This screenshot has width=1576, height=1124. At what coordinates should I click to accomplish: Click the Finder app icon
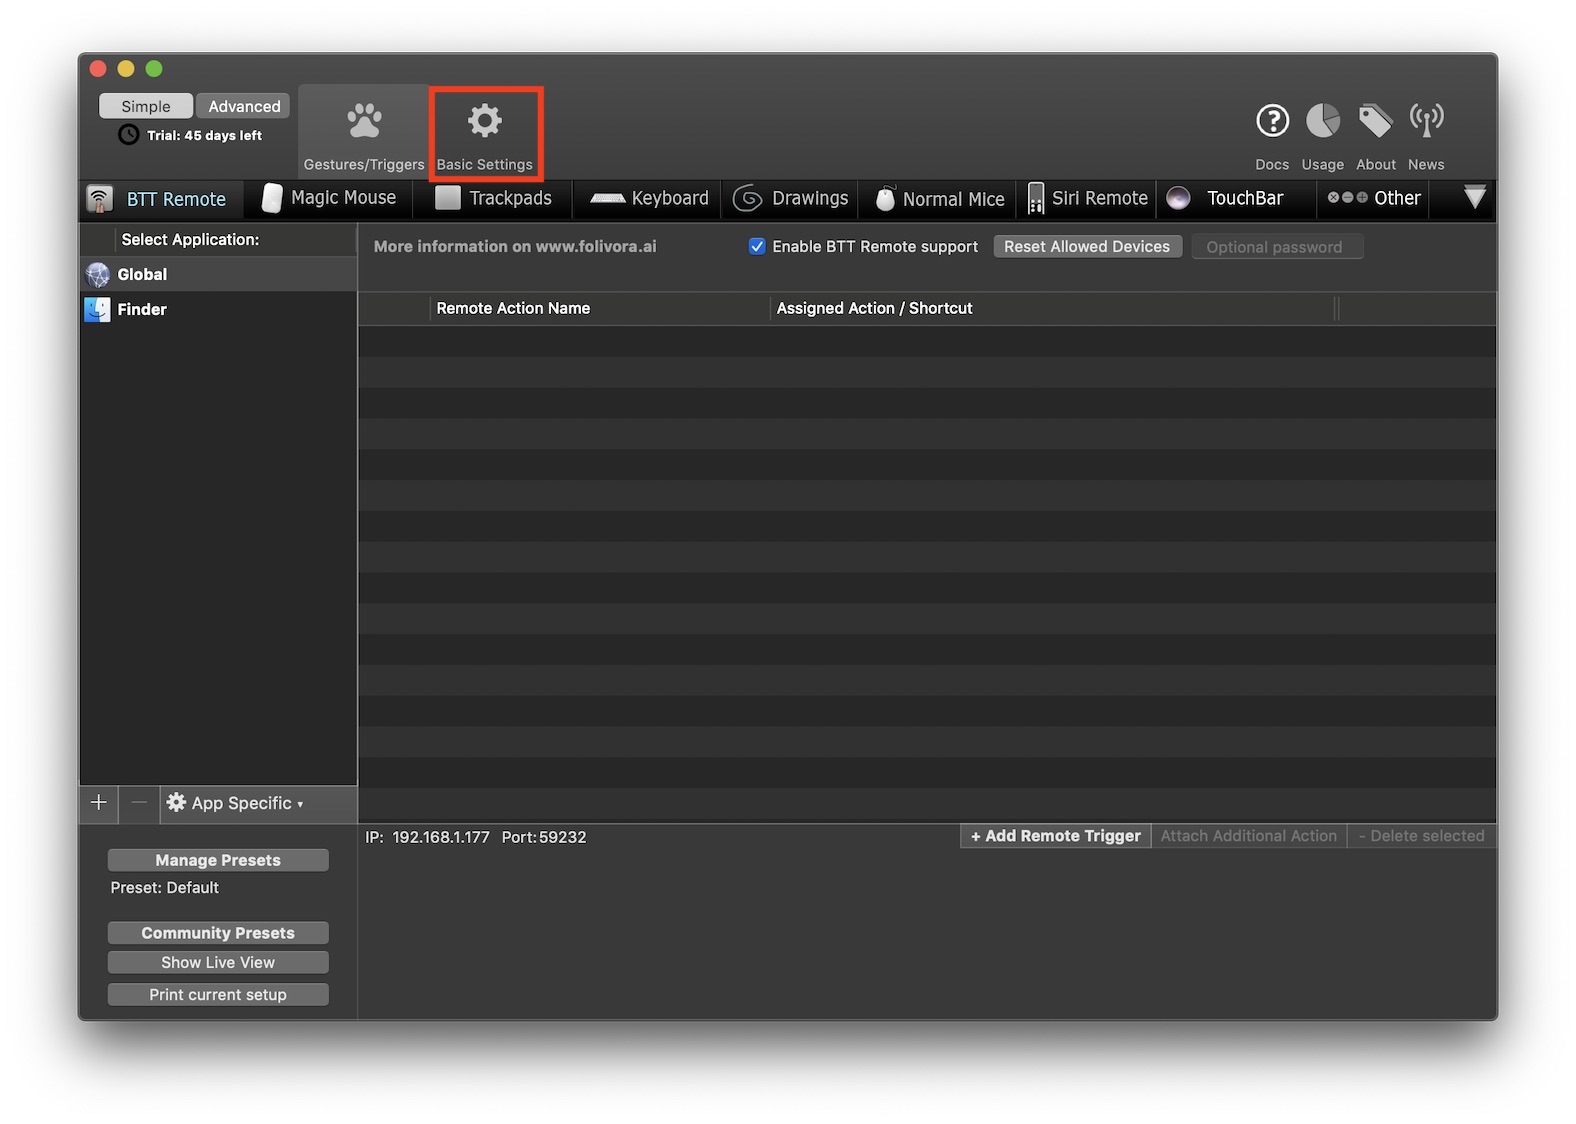pos(98,310)
